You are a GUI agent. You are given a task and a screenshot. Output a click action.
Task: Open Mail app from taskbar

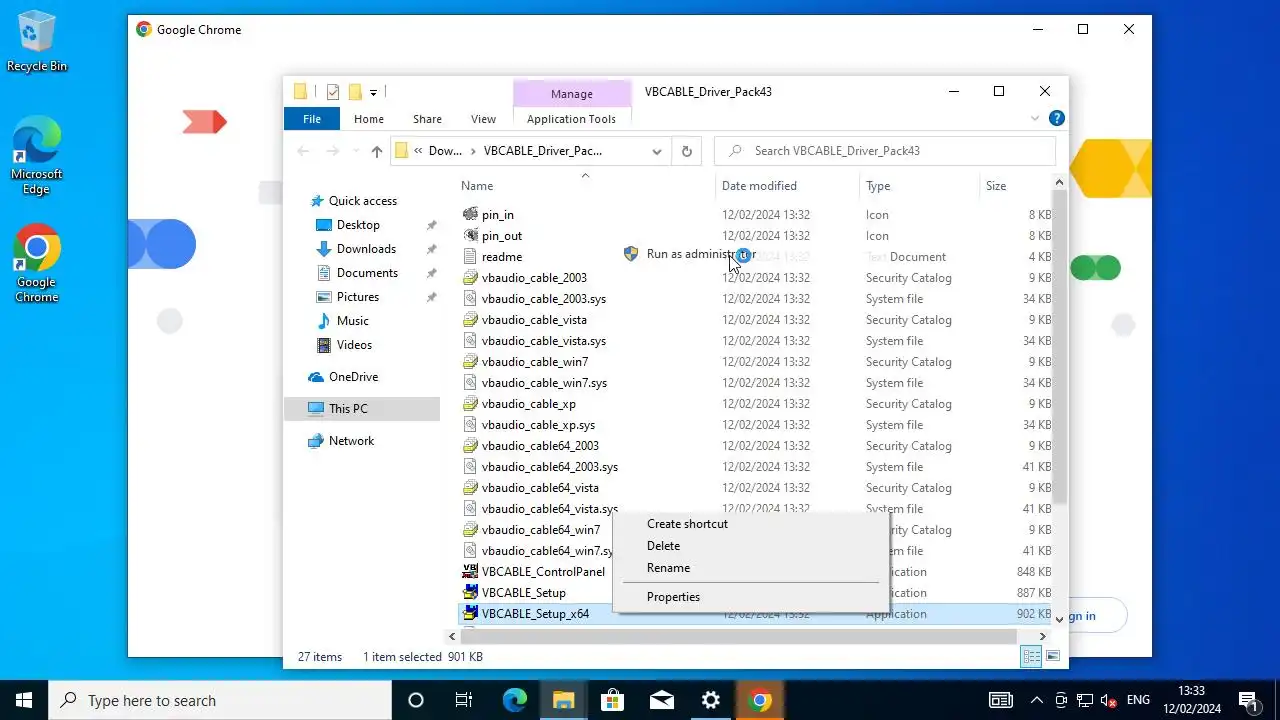point(661,700)
